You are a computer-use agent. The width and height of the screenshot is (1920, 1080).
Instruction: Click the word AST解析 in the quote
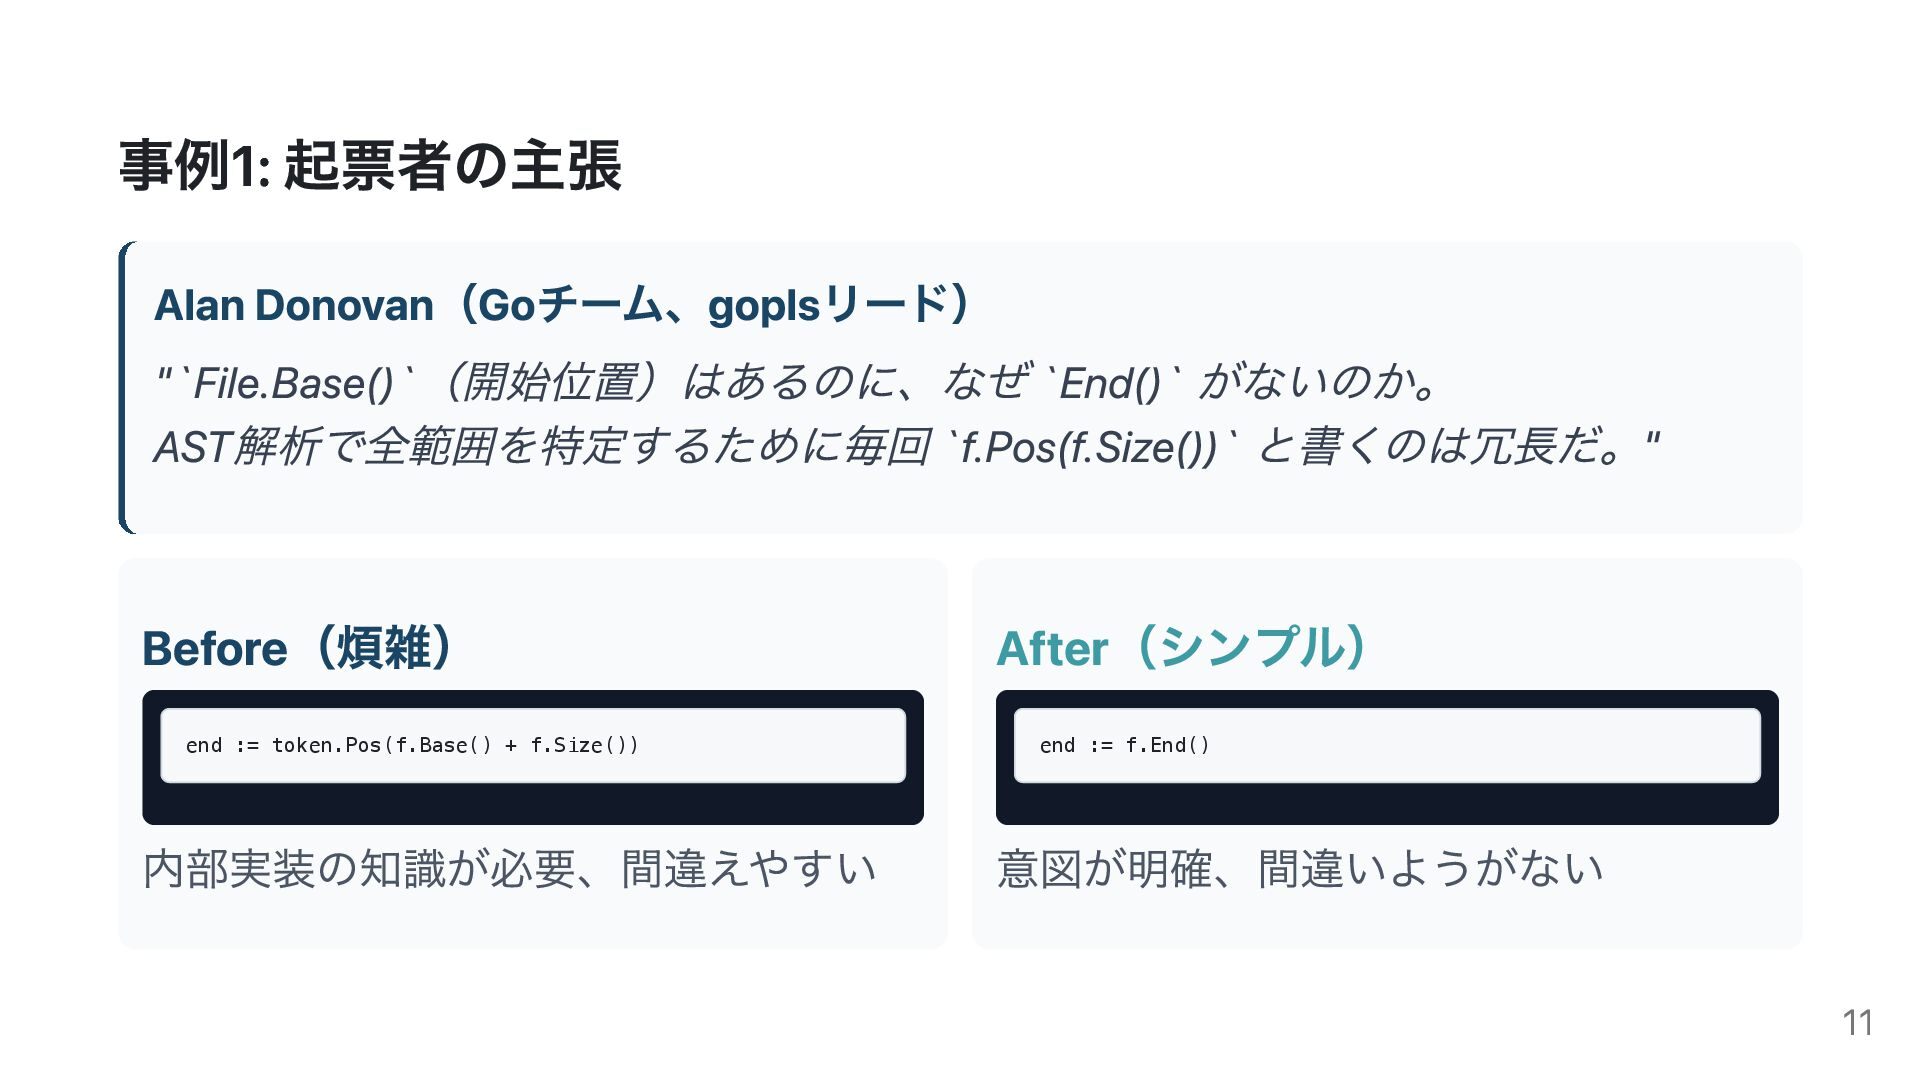click(x=236, y=447)
